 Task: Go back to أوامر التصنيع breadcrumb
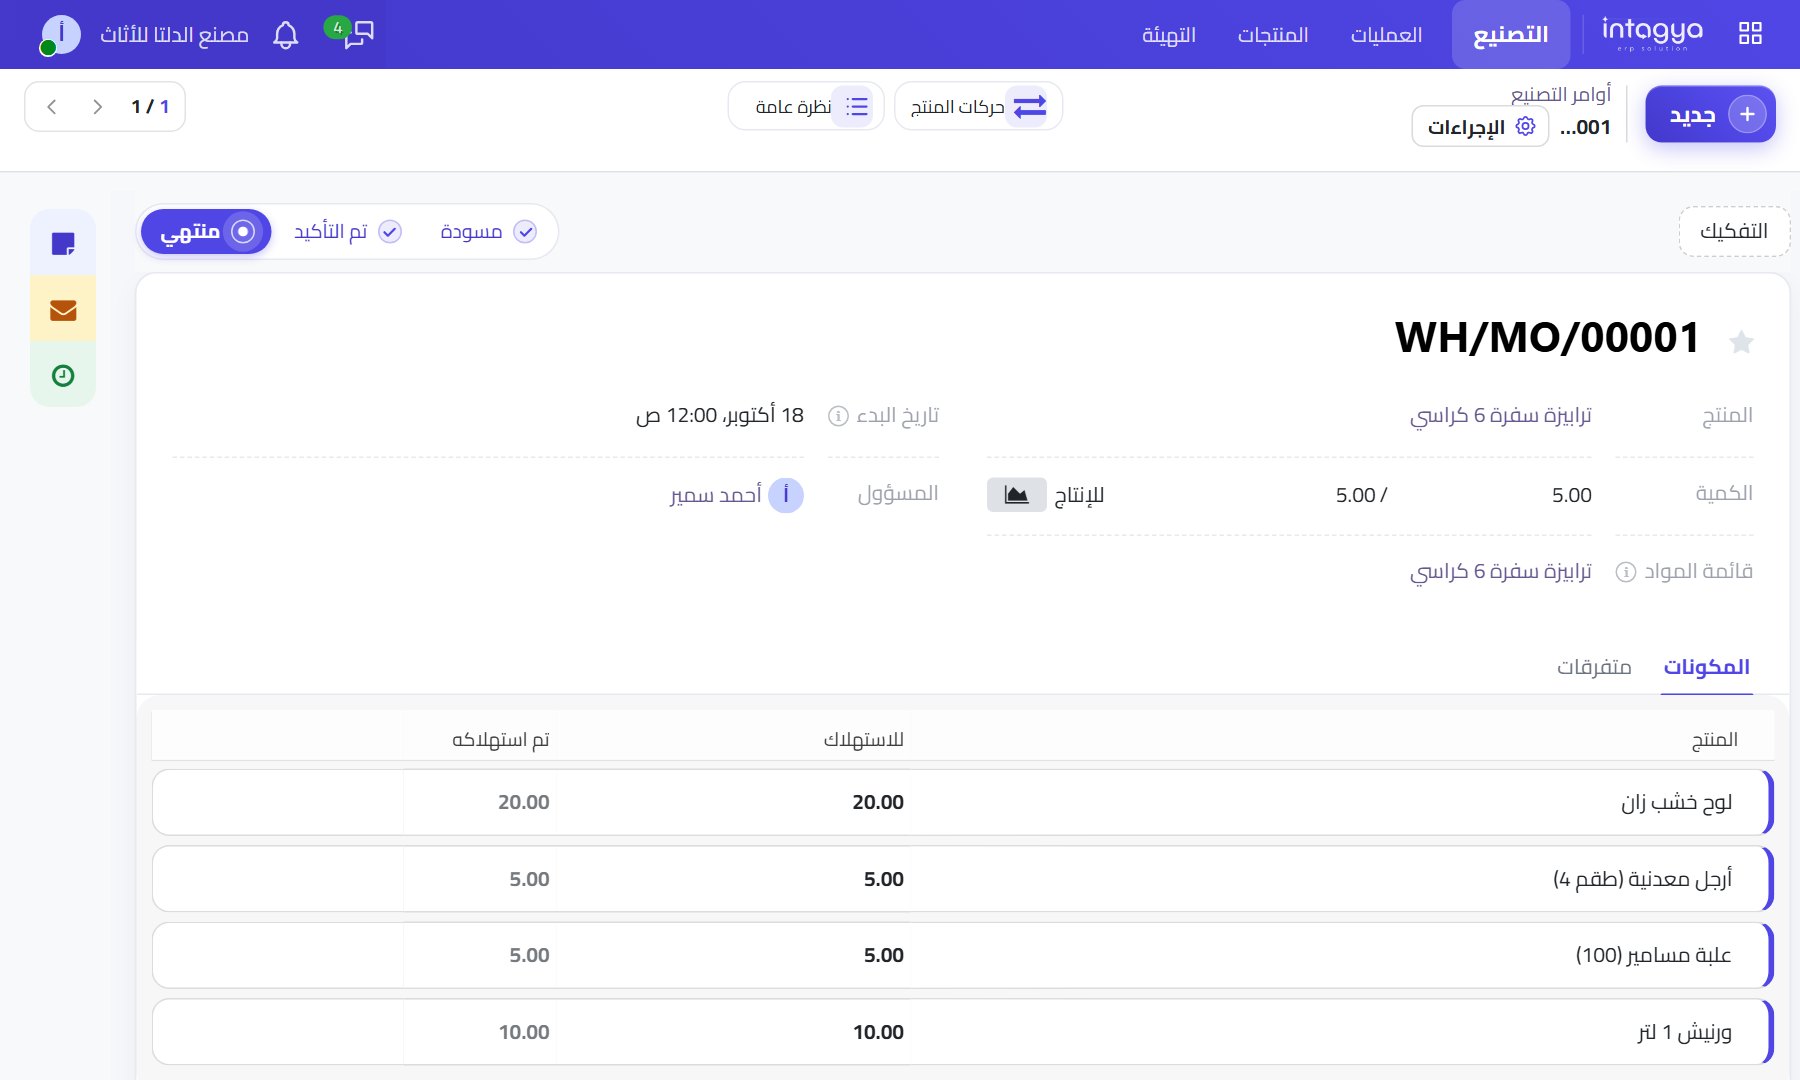coord(1560,94)
